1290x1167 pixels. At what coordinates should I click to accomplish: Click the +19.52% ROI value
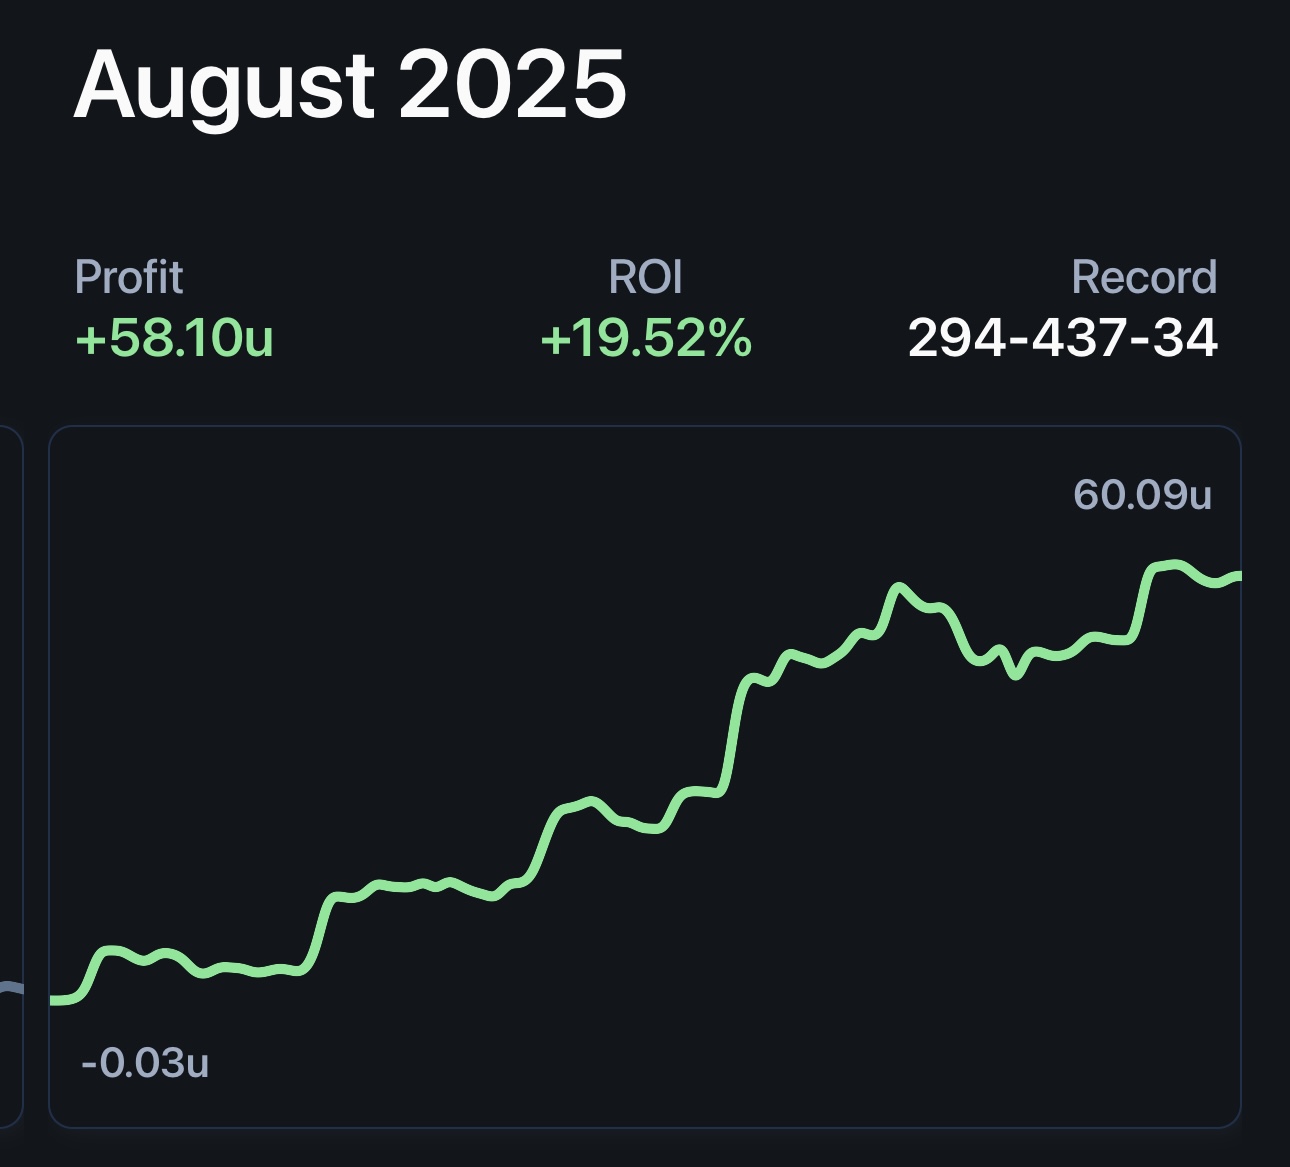pos(645,338)
